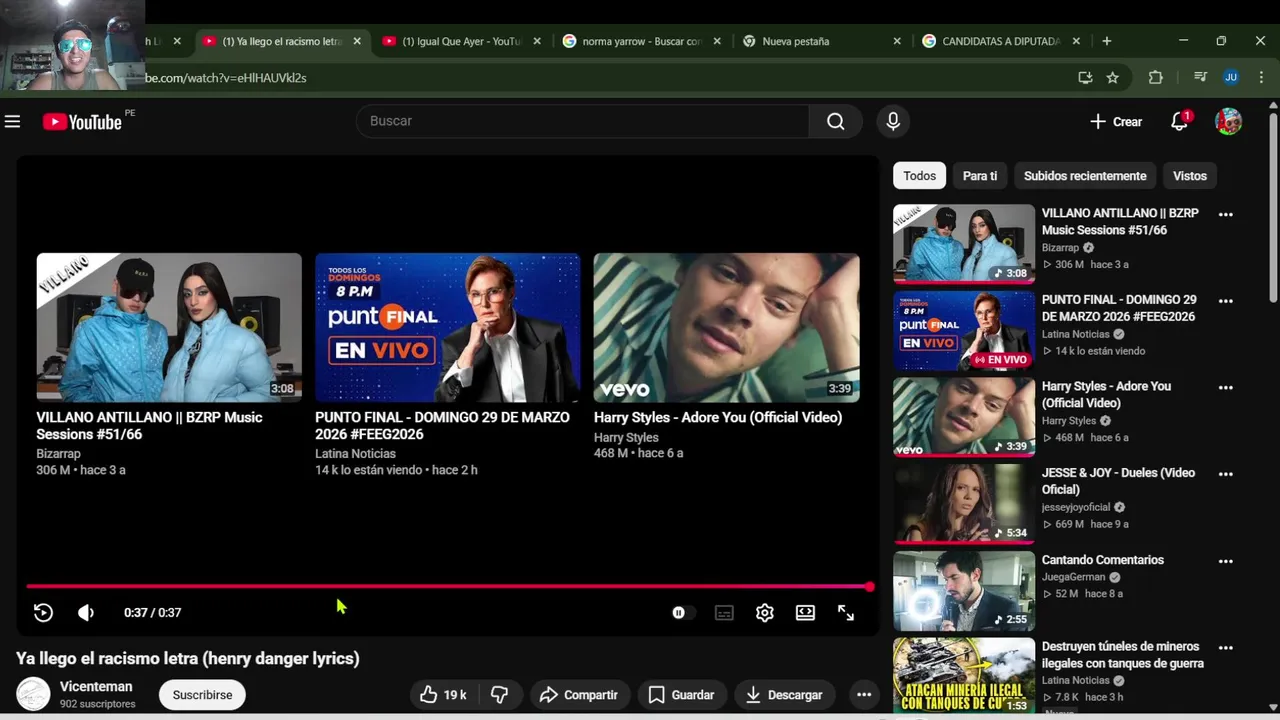Mute the video with the speaker icon
Screen dimensions: 1280x720
pyautogui.click(x=86, y=613)
